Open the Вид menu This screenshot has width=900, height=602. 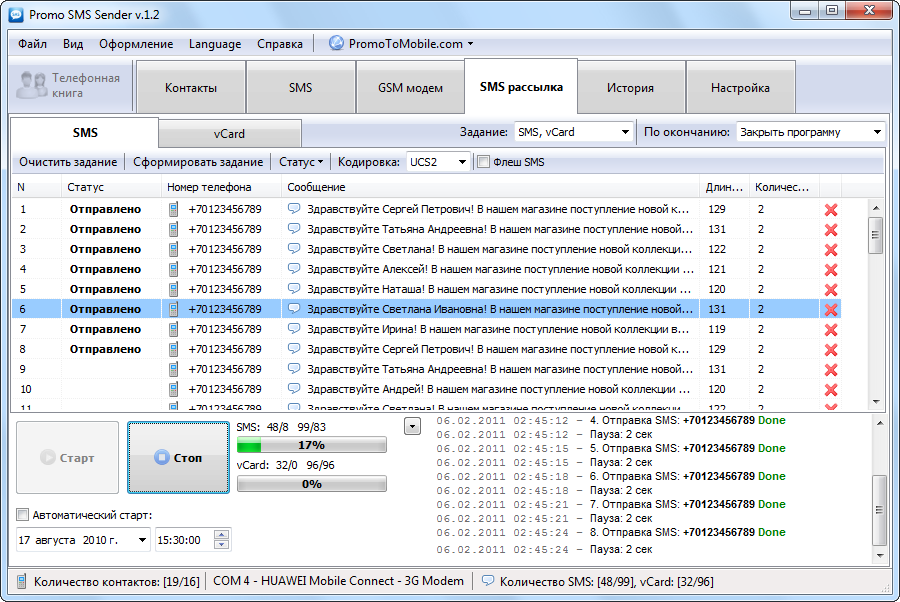pos(73,44)
